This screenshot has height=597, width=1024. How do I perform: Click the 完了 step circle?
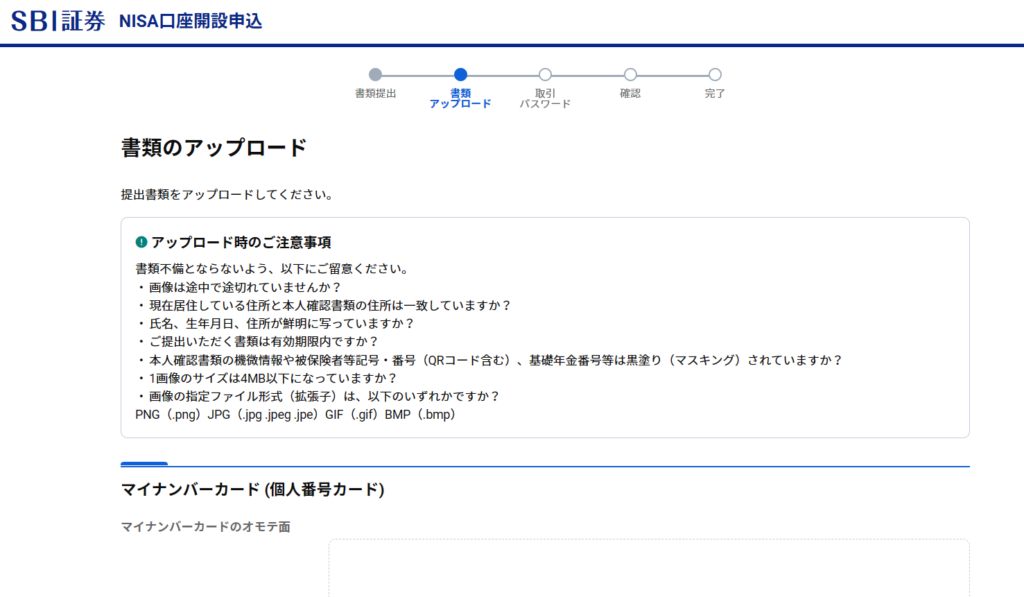click(715, 74)
